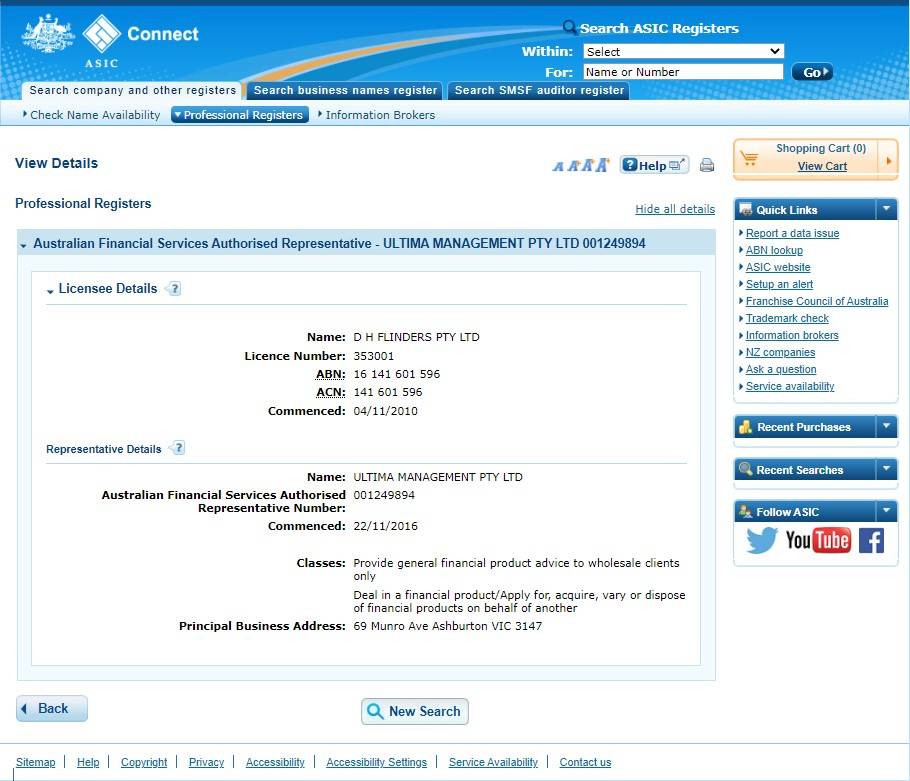The height and width of the screenshot is (781, 910).
Task: Click the Representative Details help question icon
Action: click(x=178, y=448)
